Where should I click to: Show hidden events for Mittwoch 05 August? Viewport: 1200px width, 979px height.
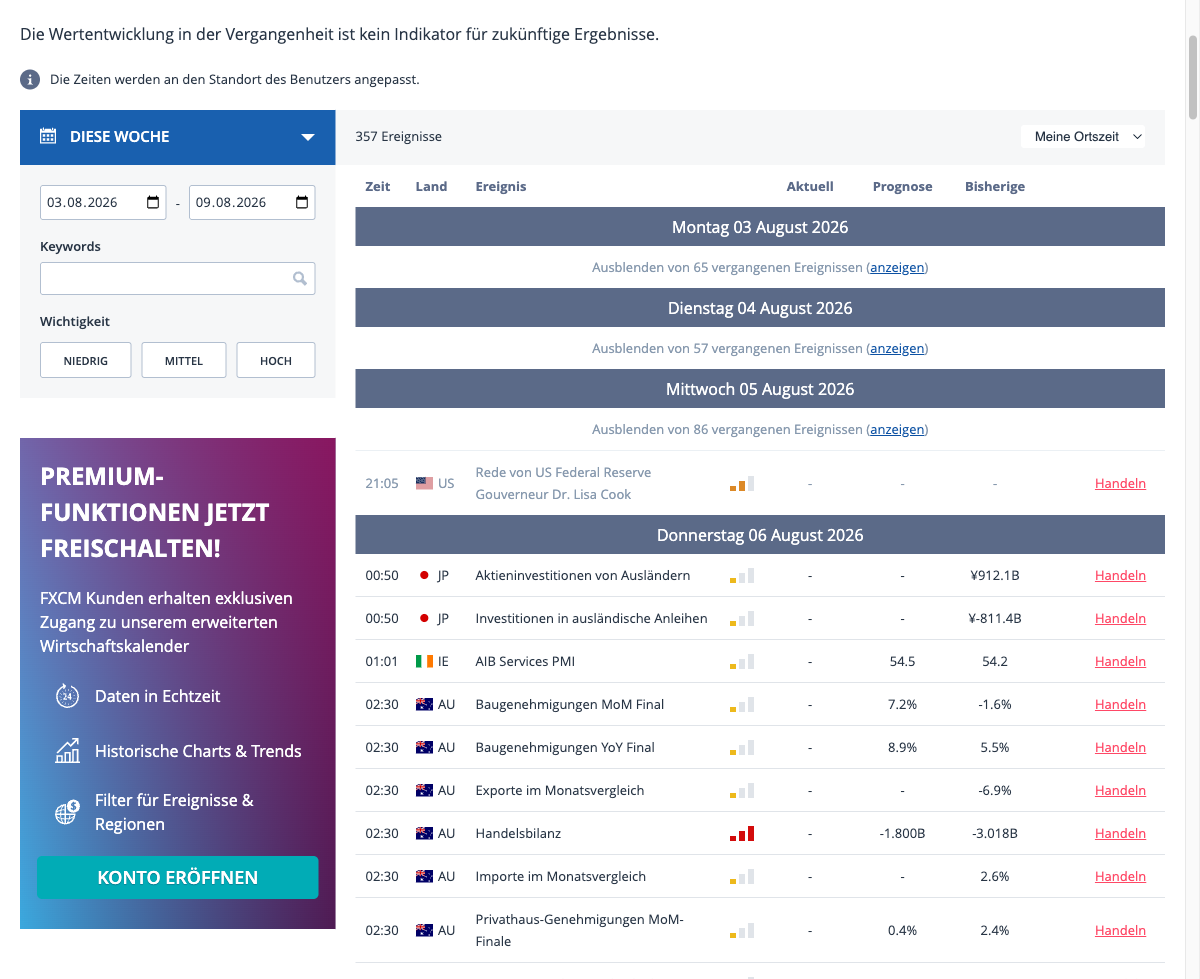tap(897, 429)
